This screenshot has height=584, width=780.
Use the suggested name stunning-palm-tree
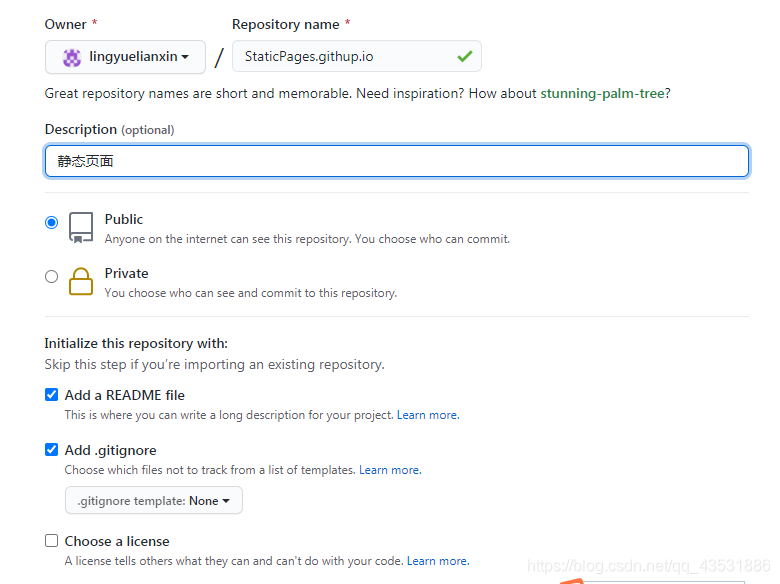click(x=602, y=94)
